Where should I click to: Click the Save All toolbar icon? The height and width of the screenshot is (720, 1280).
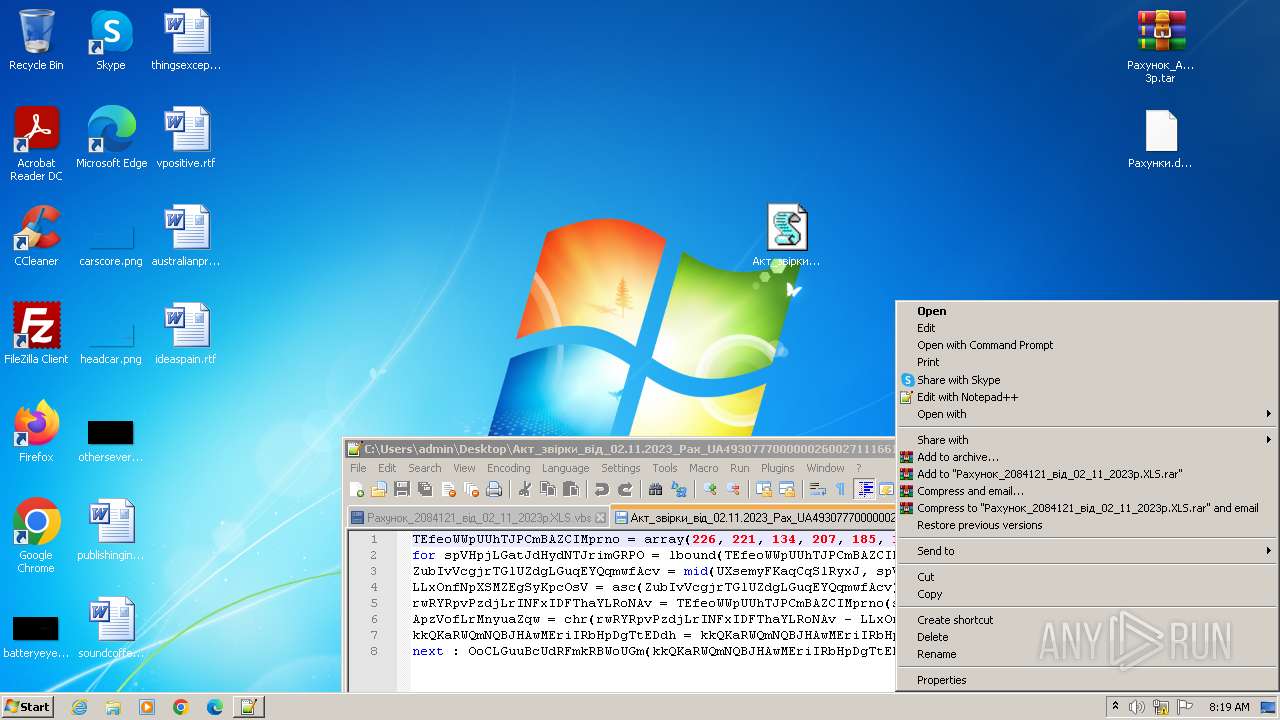[x=425, y=489]
